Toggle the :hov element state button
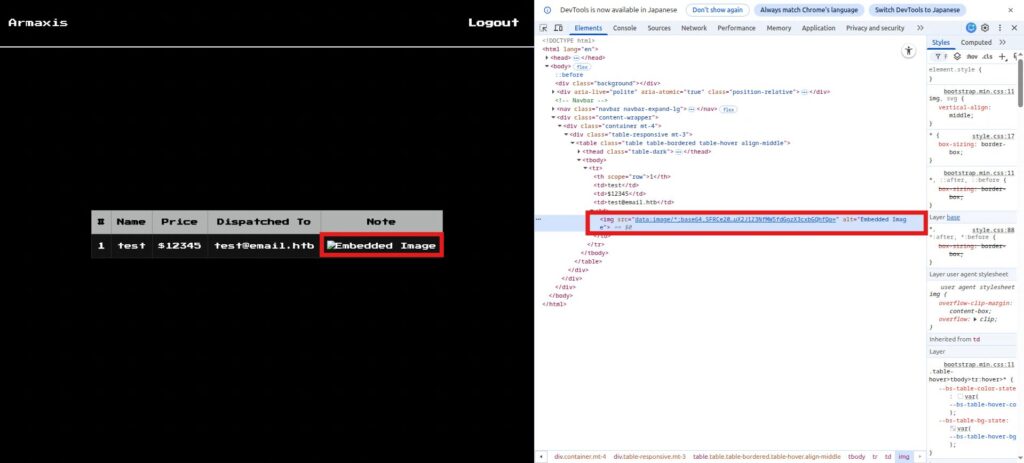The height and width of the screenshot is (463, 1024). pos(970,57)
